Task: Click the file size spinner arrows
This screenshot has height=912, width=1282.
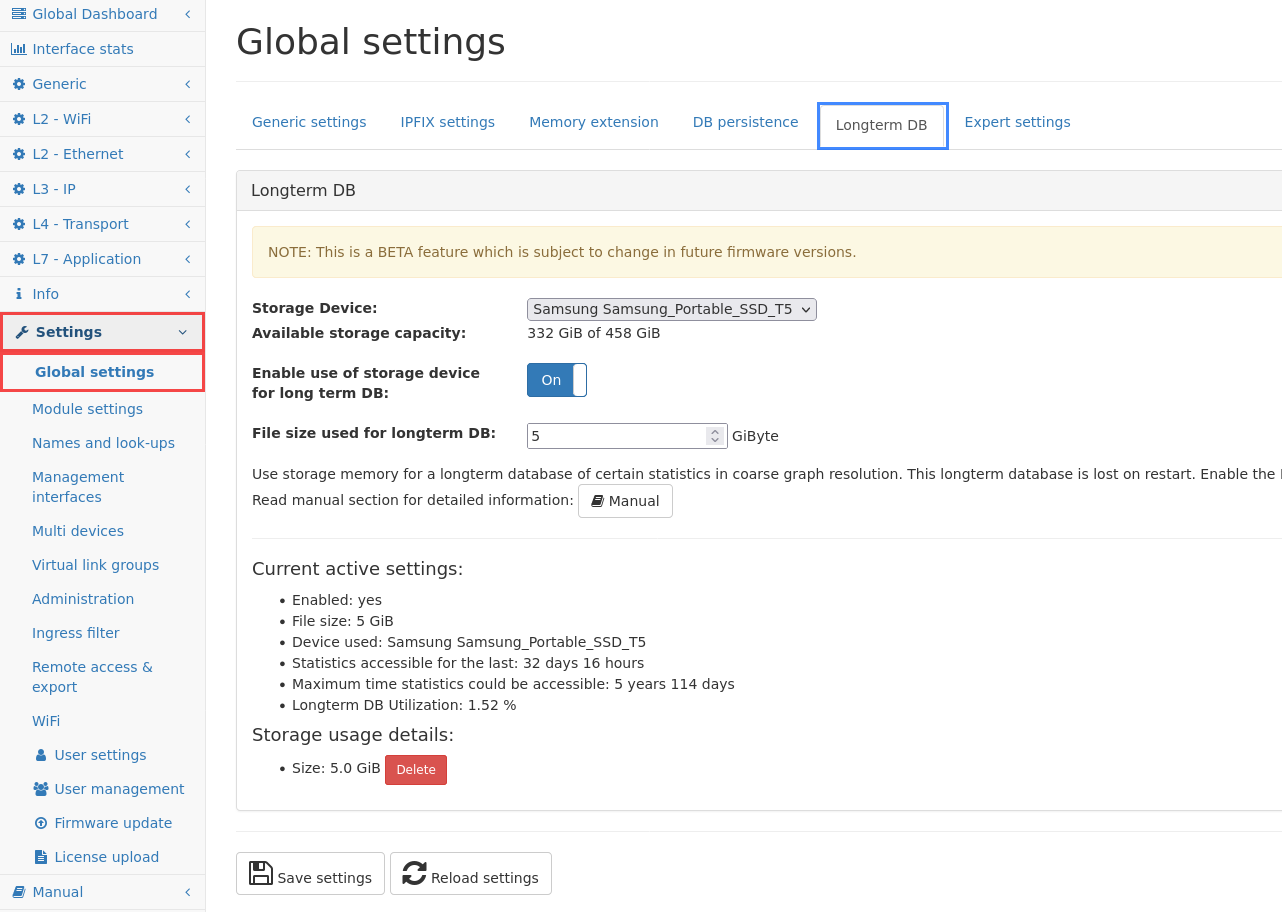Action: [x=714, y=436]
